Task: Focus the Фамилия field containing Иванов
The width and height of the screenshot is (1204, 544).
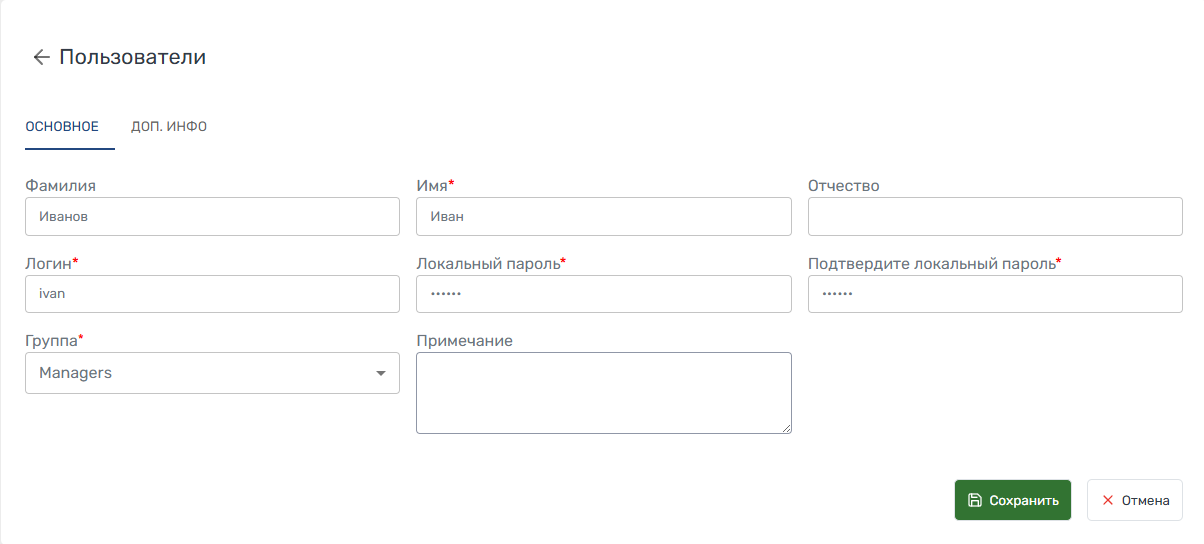Action: pos(212,216)
